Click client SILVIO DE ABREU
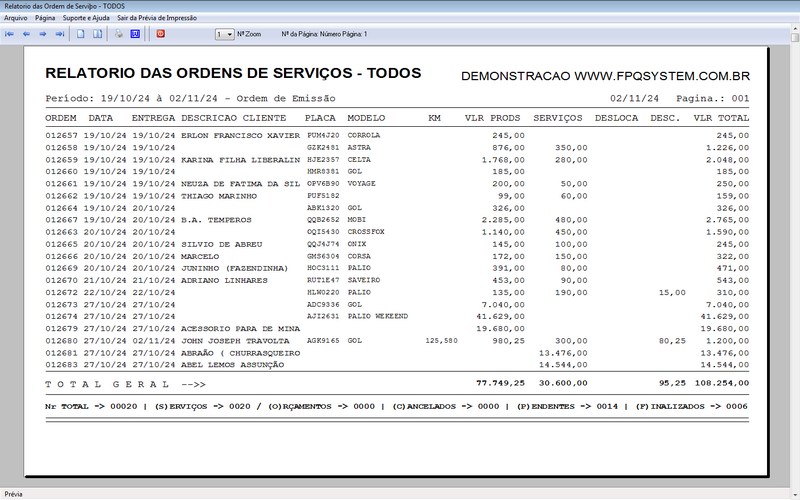The height and width of the screenshot is (500, 800). [x=221, y=244]
